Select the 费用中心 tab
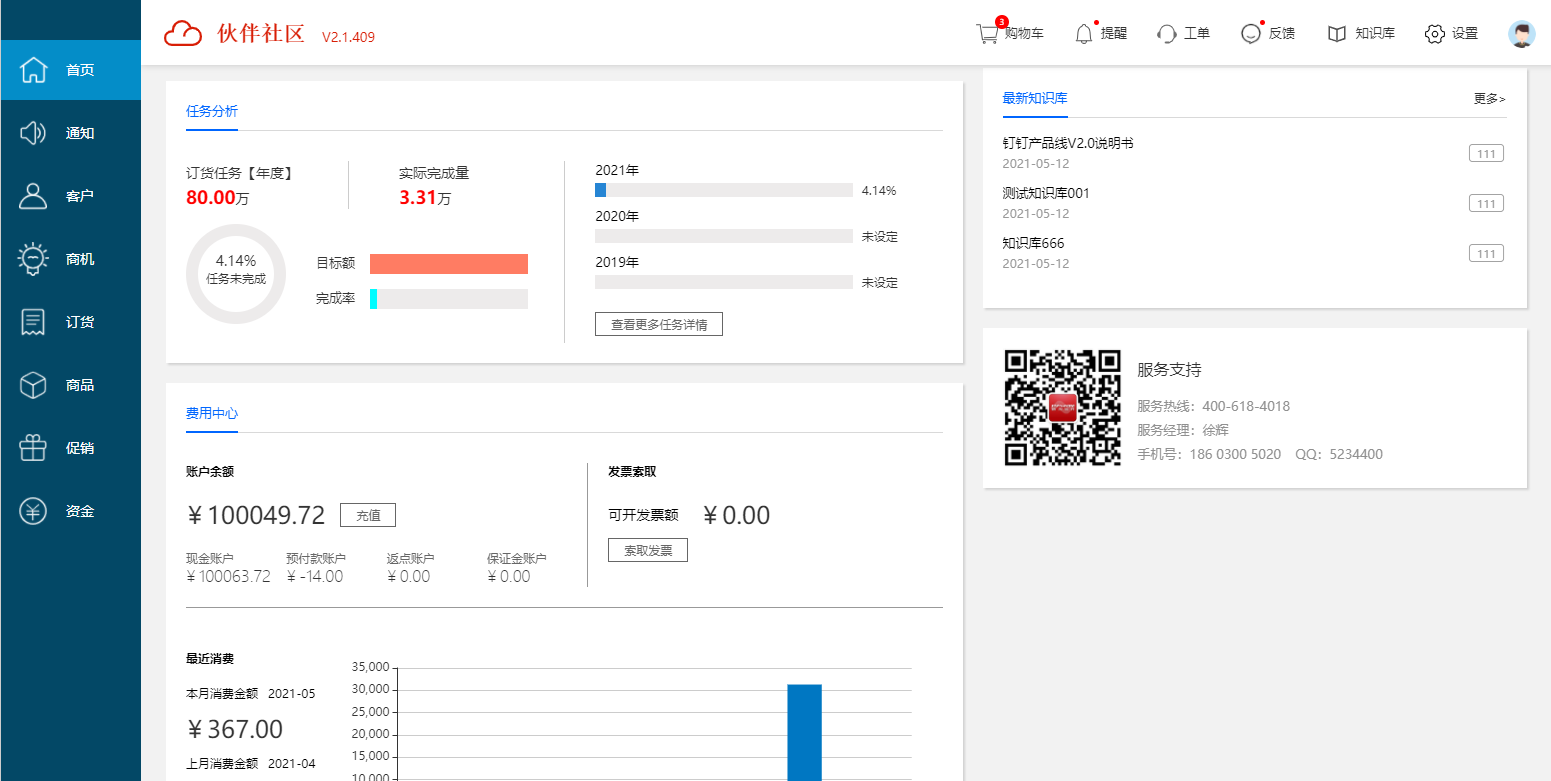This screenshot has width=1551, height=781. pos(212,413)
